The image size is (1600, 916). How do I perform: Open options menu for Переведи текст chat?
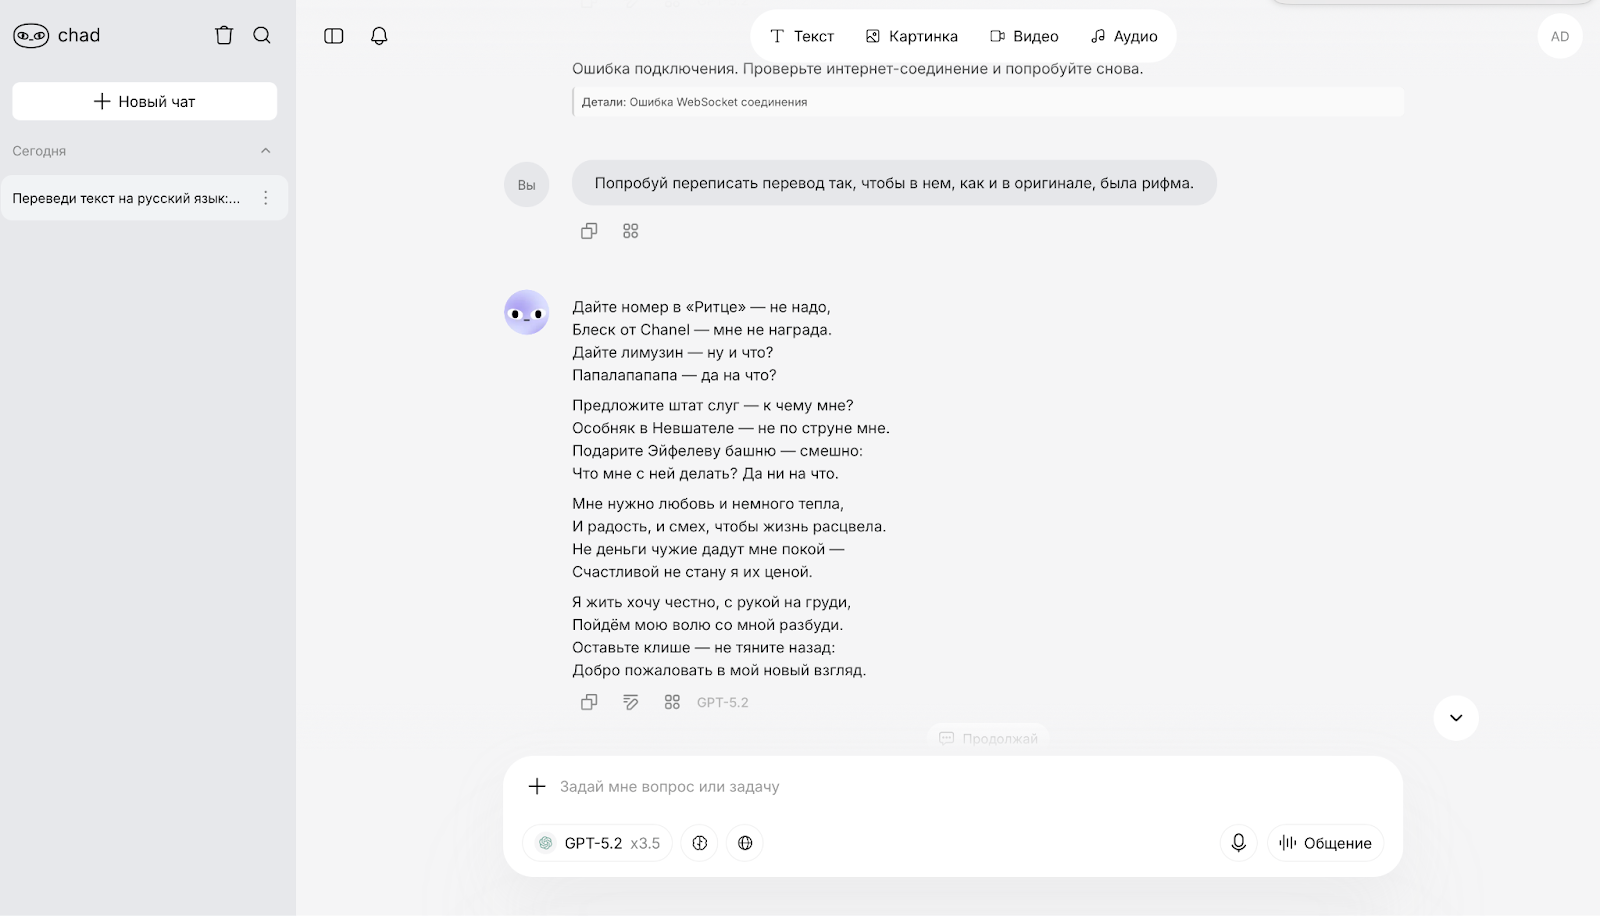[x=266, y=198]
